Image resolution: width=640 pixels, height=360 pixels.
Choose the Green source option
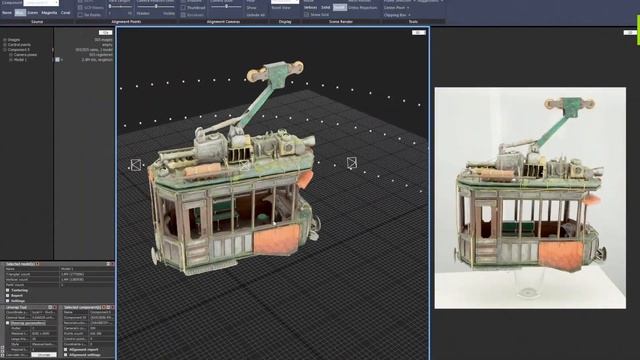(33, 13)
